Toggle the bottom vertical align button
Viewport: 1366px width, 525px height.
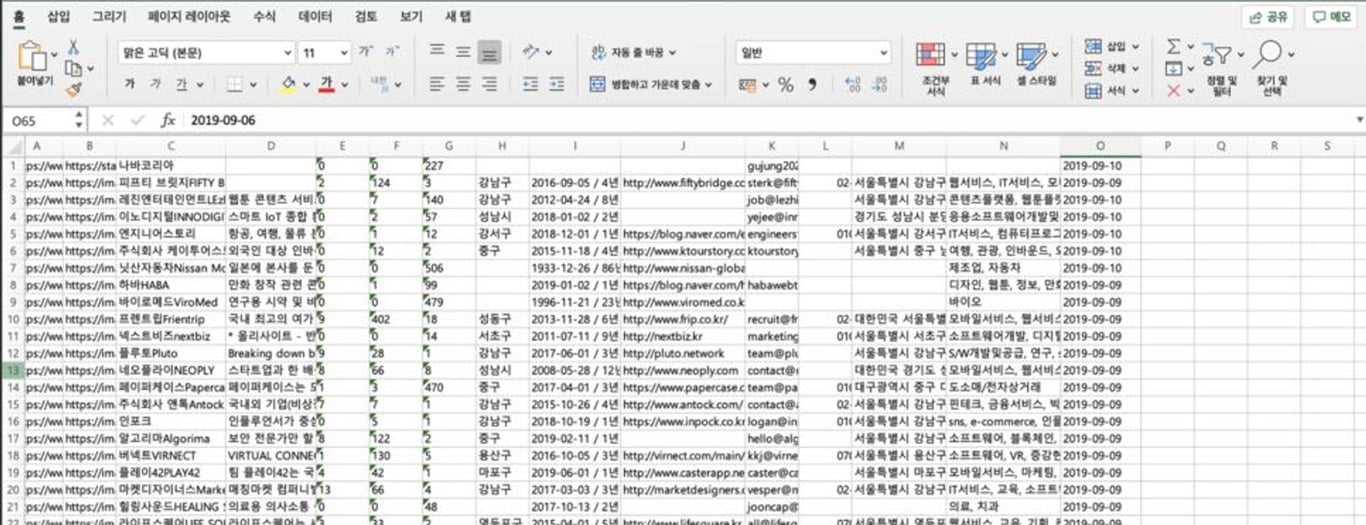tap(489, 52)
